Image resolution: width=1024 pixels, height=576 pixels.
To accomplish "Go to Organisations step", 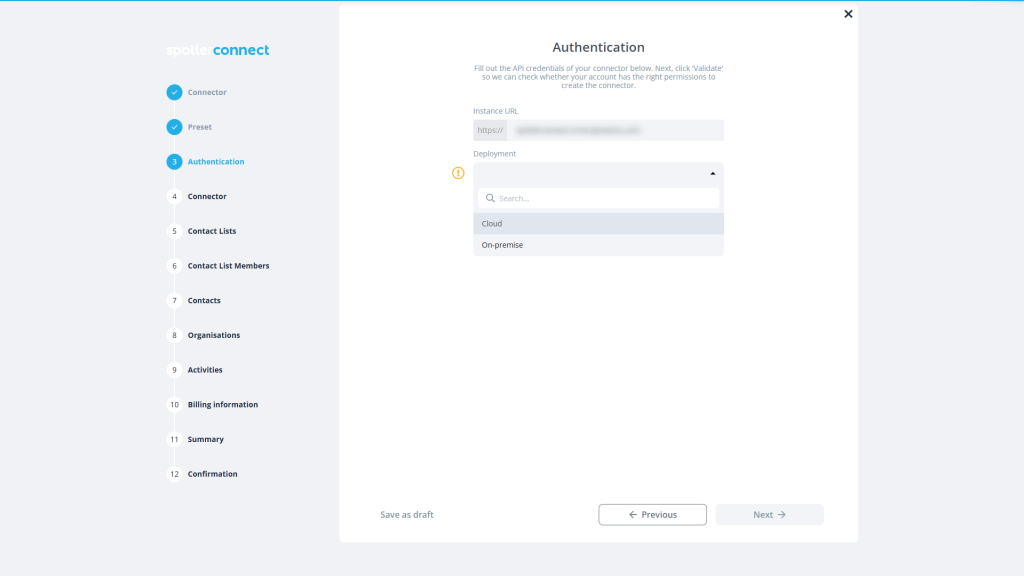I will 214,335.
